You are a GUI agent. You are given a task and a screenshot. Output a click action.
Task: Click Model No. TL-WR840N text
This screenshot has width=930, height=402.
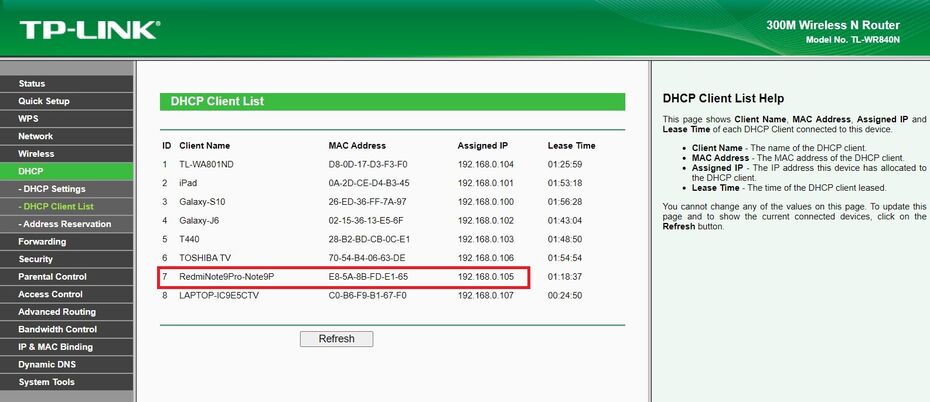click(853, 40)
